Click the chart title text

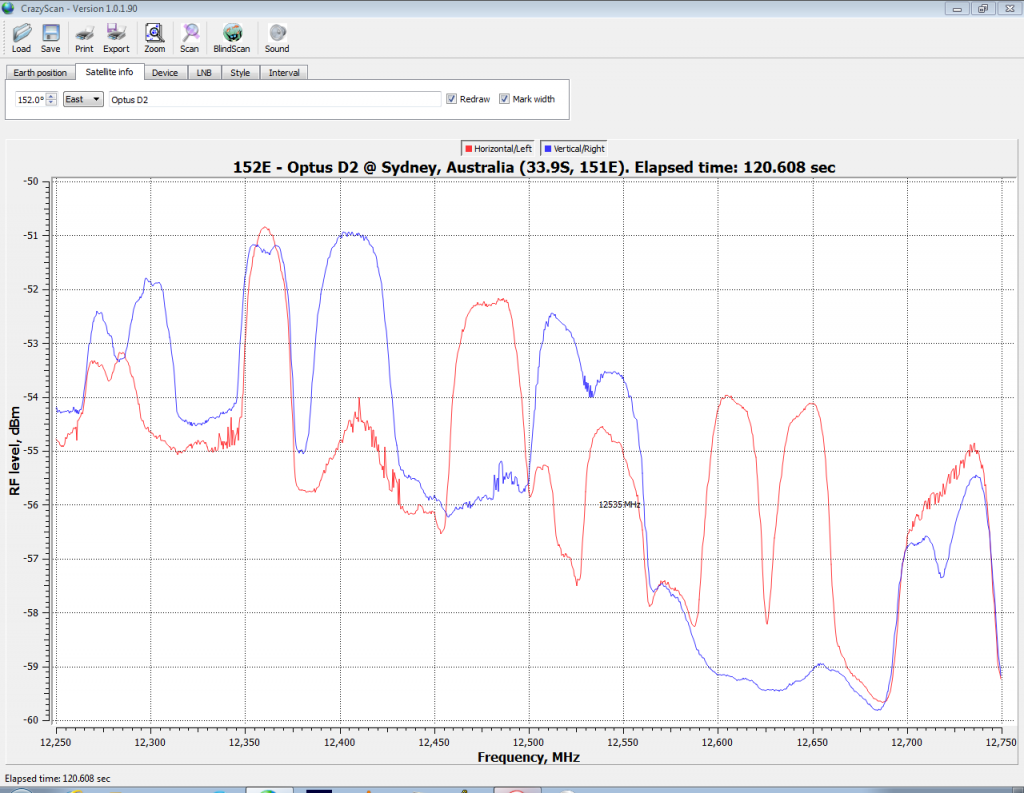tap(534, 167)
